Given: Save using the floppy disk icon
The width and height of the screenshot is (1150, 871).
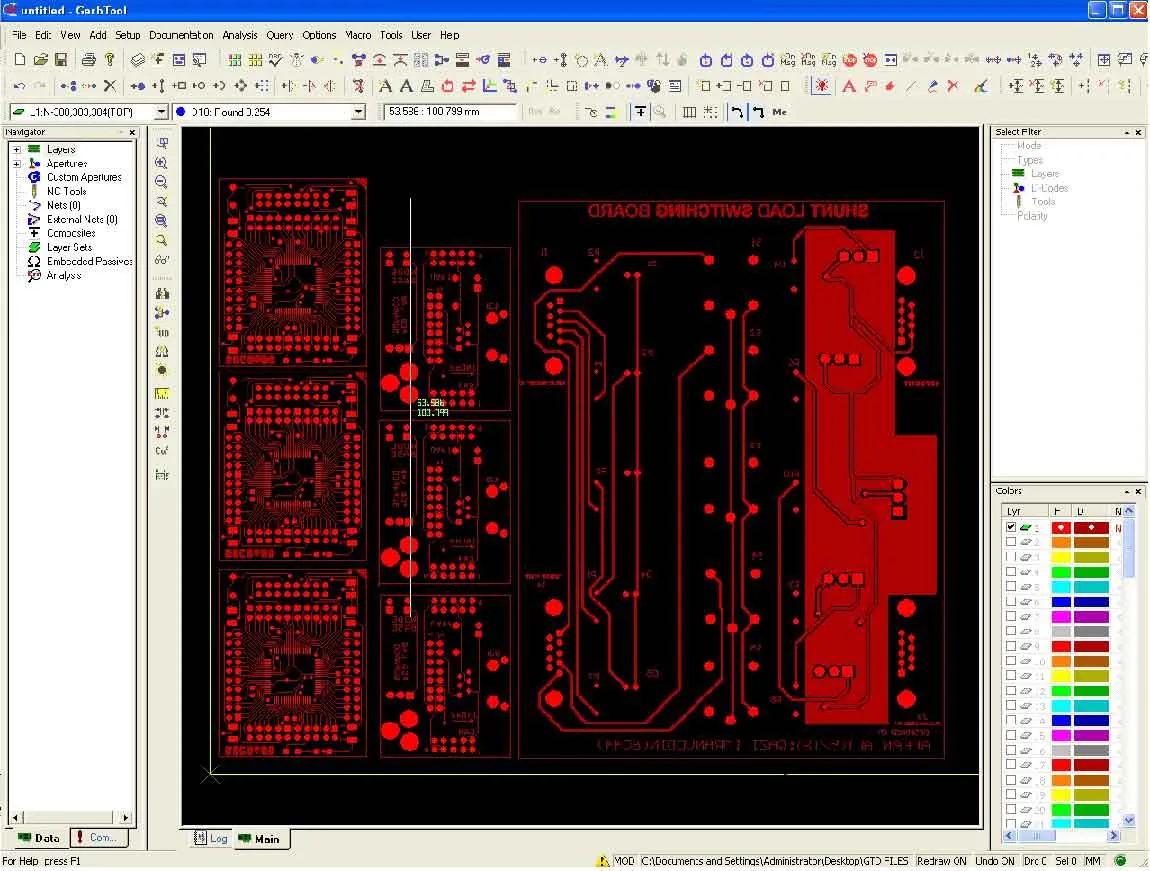Looking at the screenshot, I should [x=61, y=59].
